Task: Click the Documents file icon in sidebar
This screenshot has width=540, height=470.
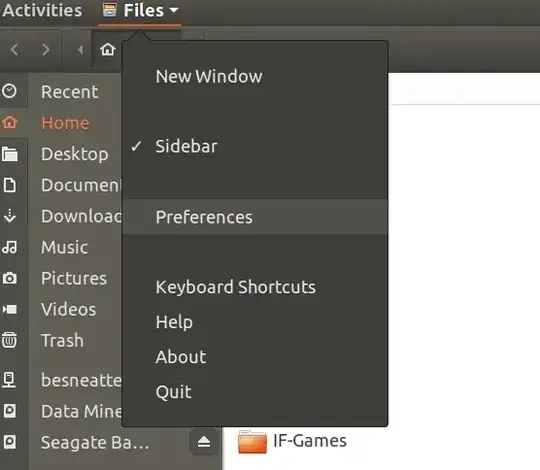Action: 10,185
